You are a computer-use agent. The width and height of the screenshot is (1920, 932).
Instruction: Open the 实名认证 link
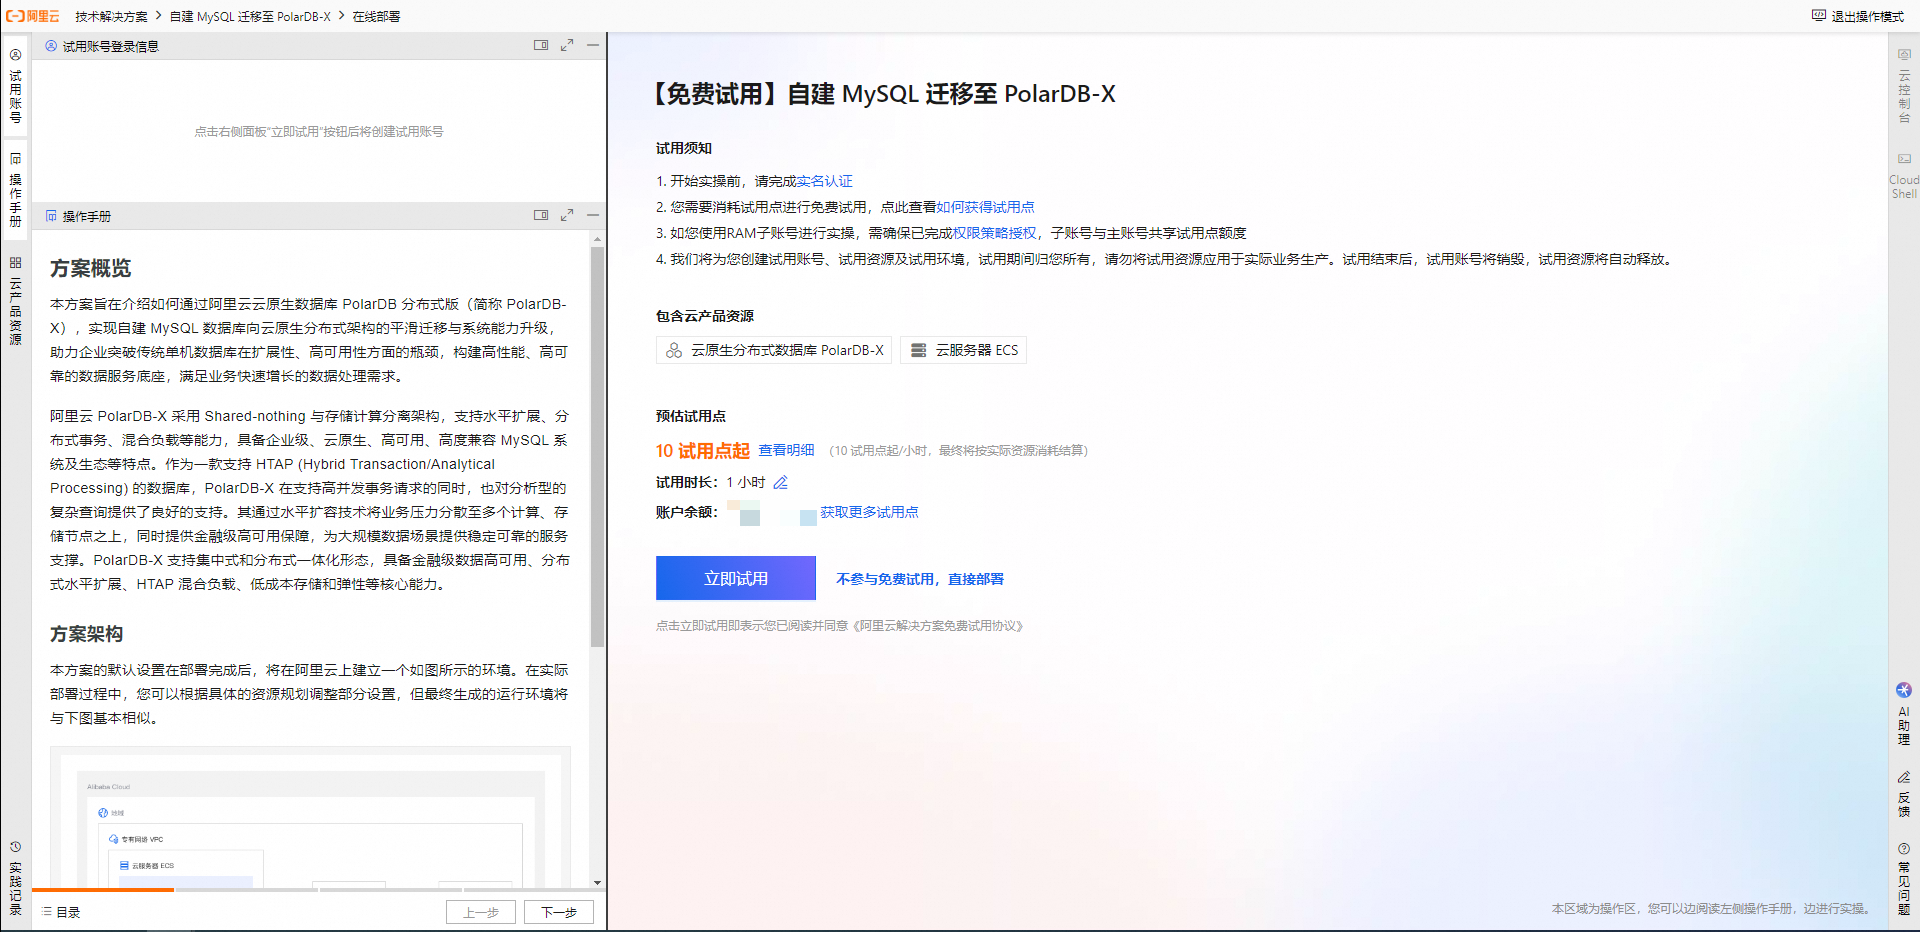[x=825, y=181]
